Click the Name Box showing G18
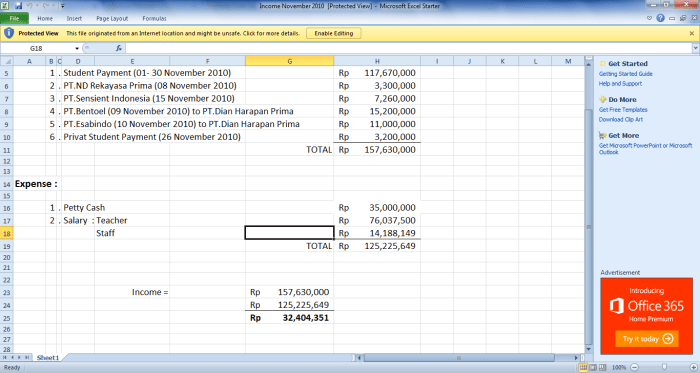The image size is (700, 373). [x=37, y=48]
